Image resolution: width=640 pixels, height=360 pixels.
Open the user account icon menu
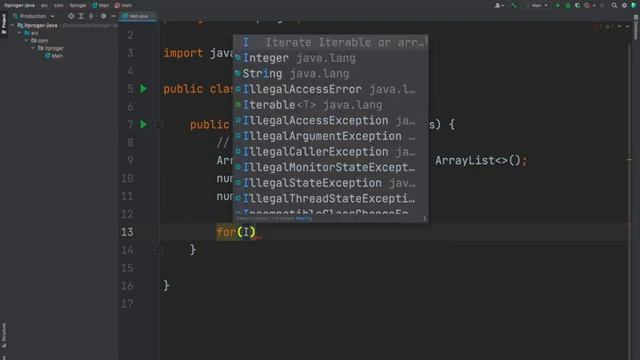click(499, 5)
